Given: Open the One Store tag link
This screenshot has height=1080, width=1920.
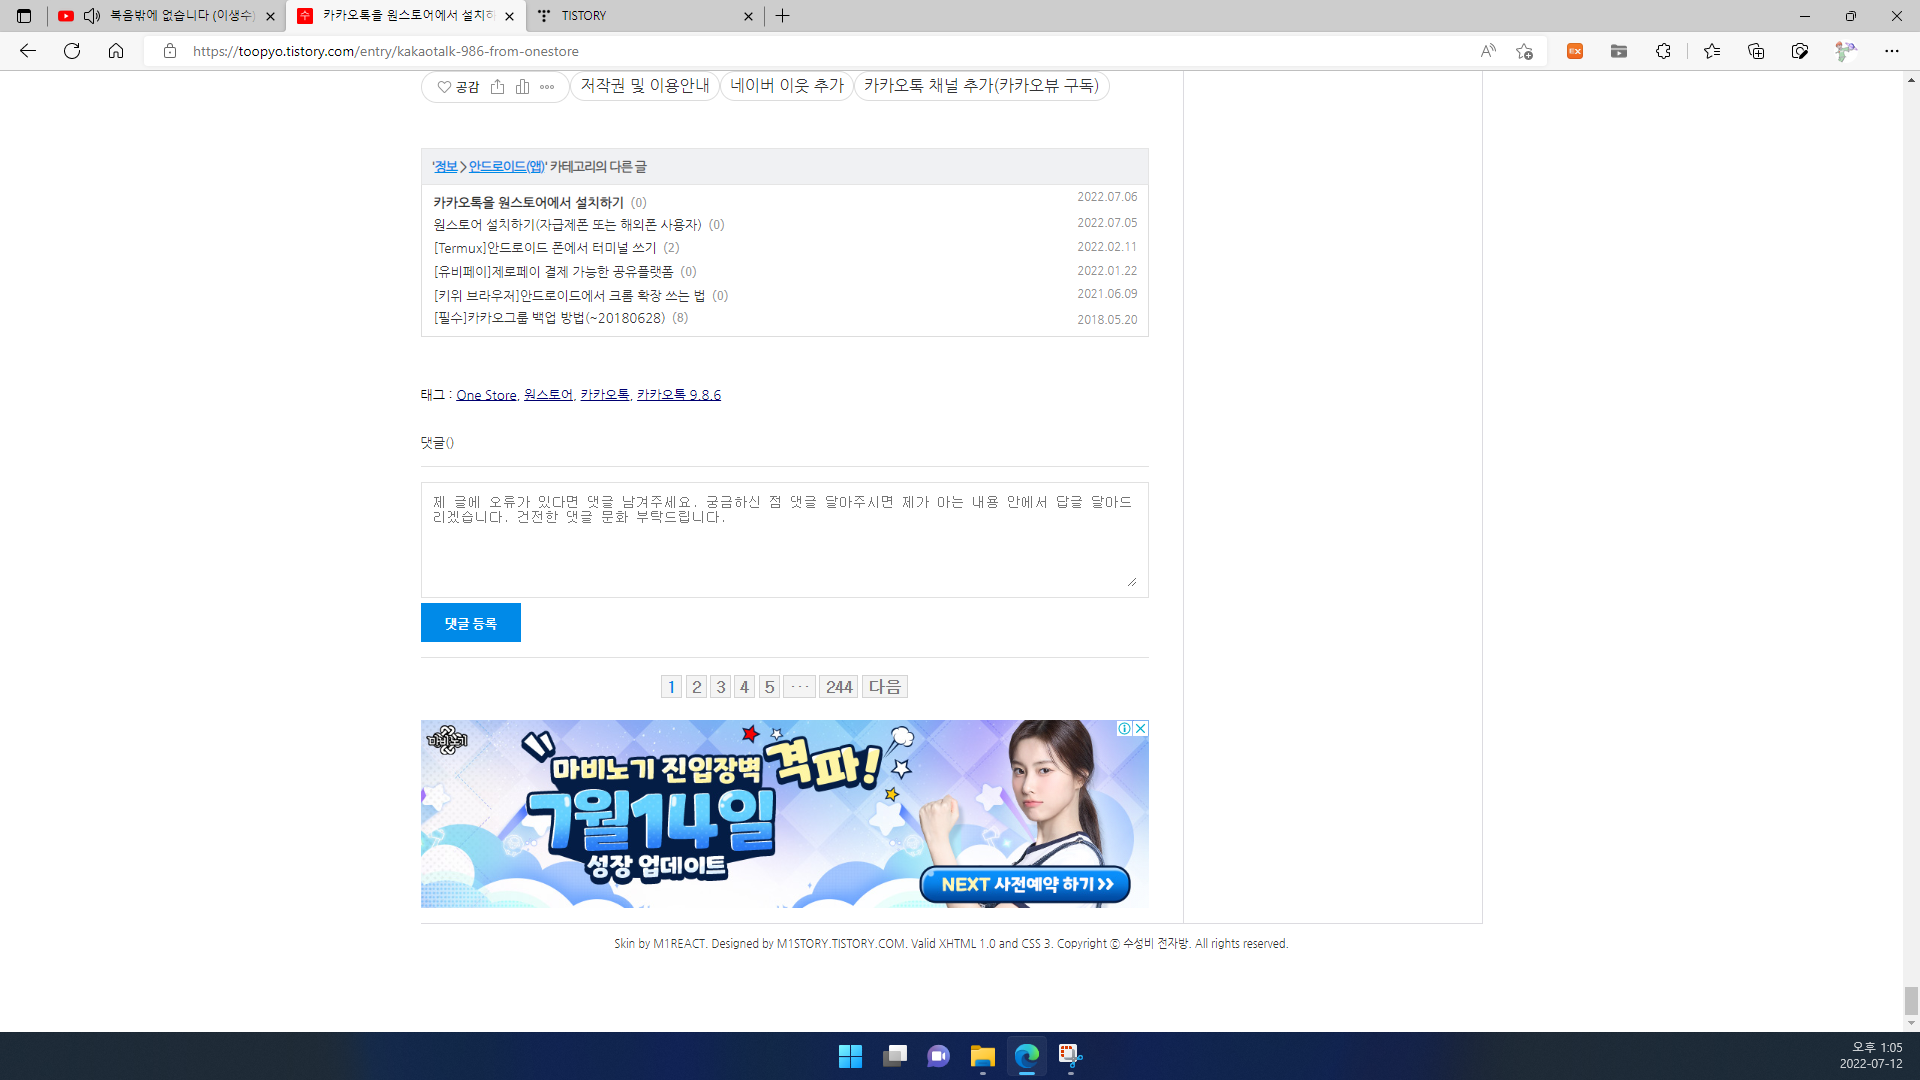Looking at the screenshot, I should coord(485,394).
